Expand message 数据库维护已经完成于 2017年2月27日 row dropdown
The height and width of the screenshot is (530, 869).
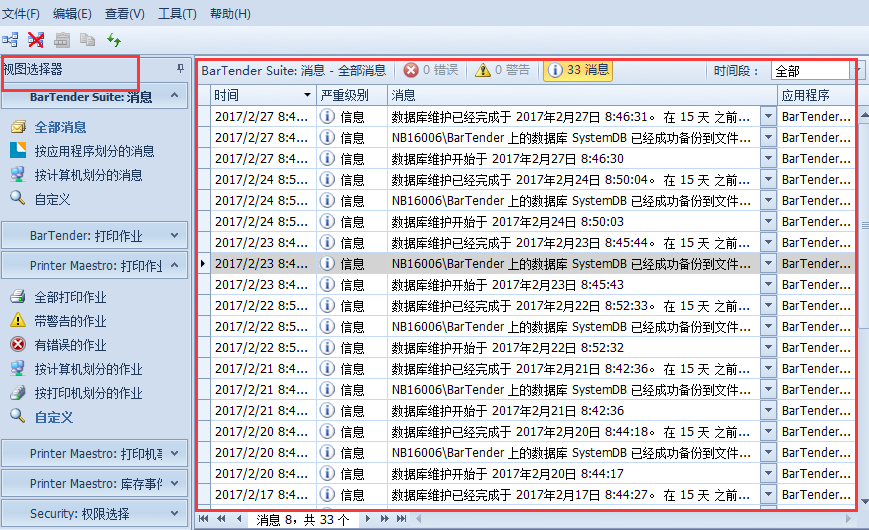coord(768,116)
